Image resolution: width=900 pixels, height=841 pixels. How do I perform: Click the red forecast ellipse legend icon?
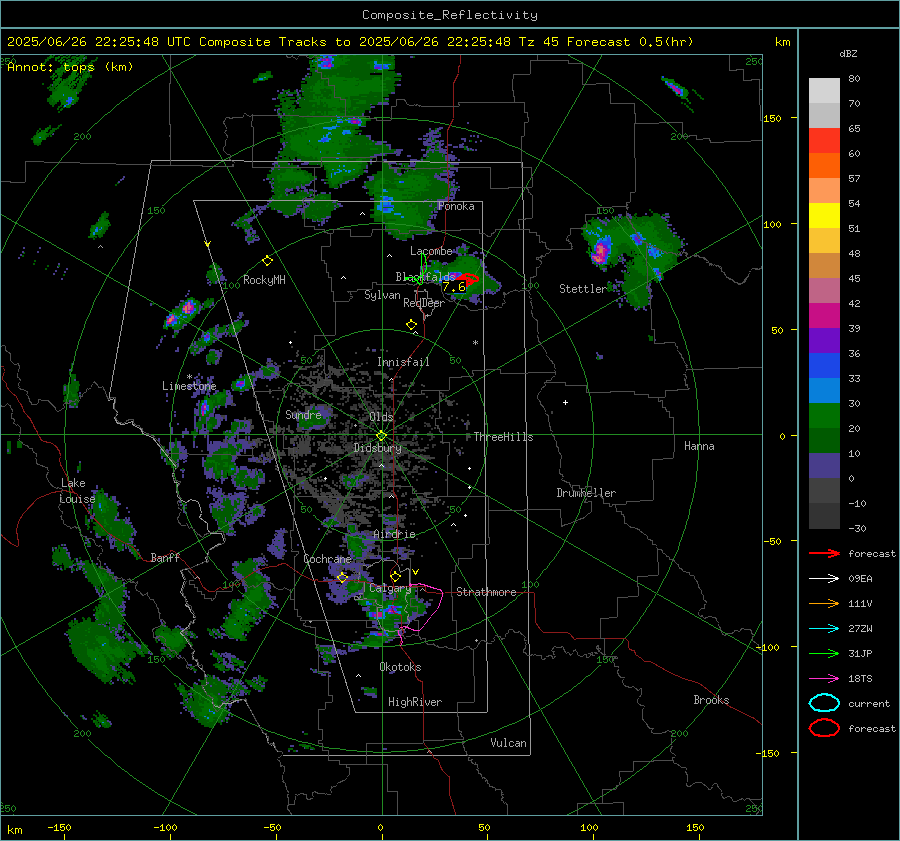click(x=824, y=728)
